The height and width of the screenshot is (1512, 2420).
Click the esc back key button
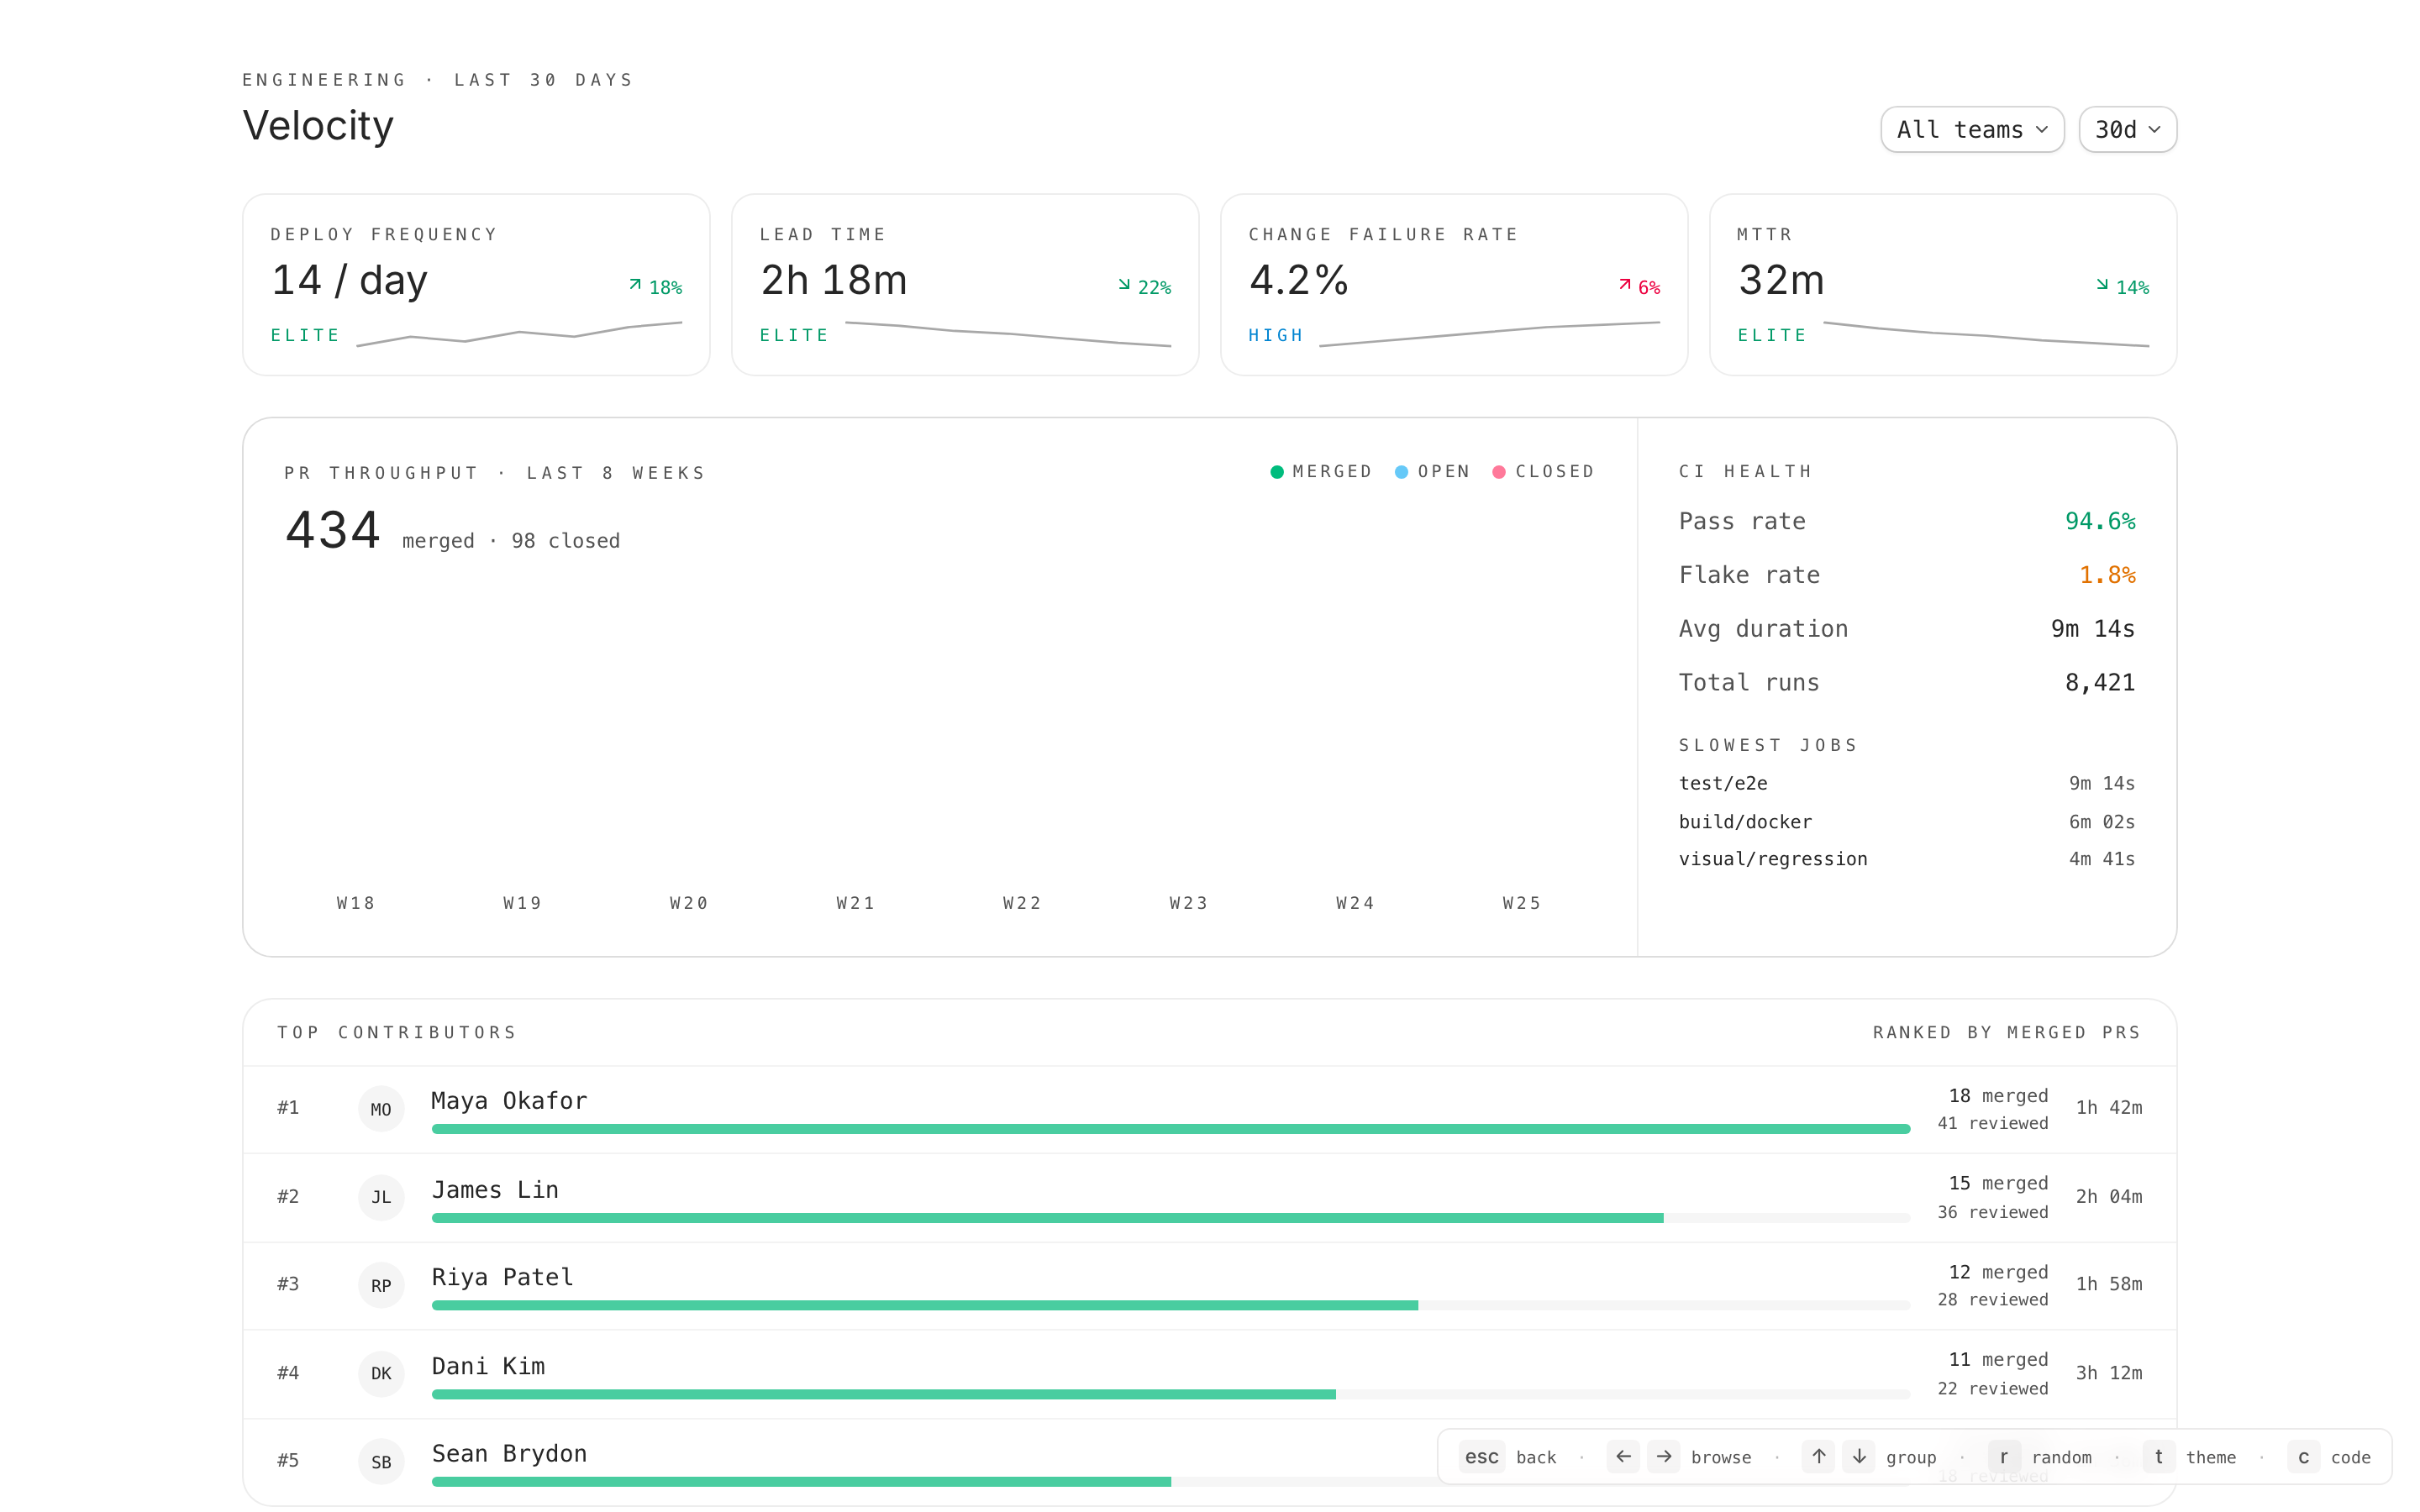tap(1481, 1457)
